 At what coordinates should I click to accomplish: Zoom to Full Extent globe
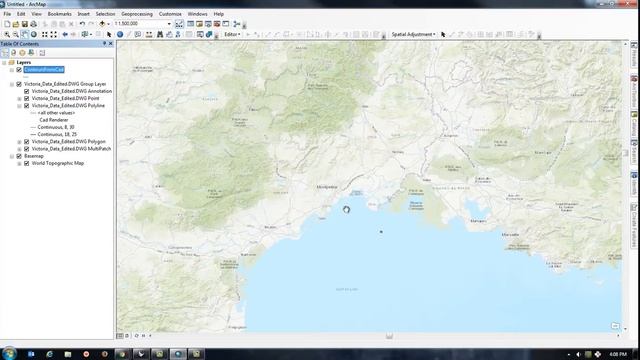coord(34,35)
